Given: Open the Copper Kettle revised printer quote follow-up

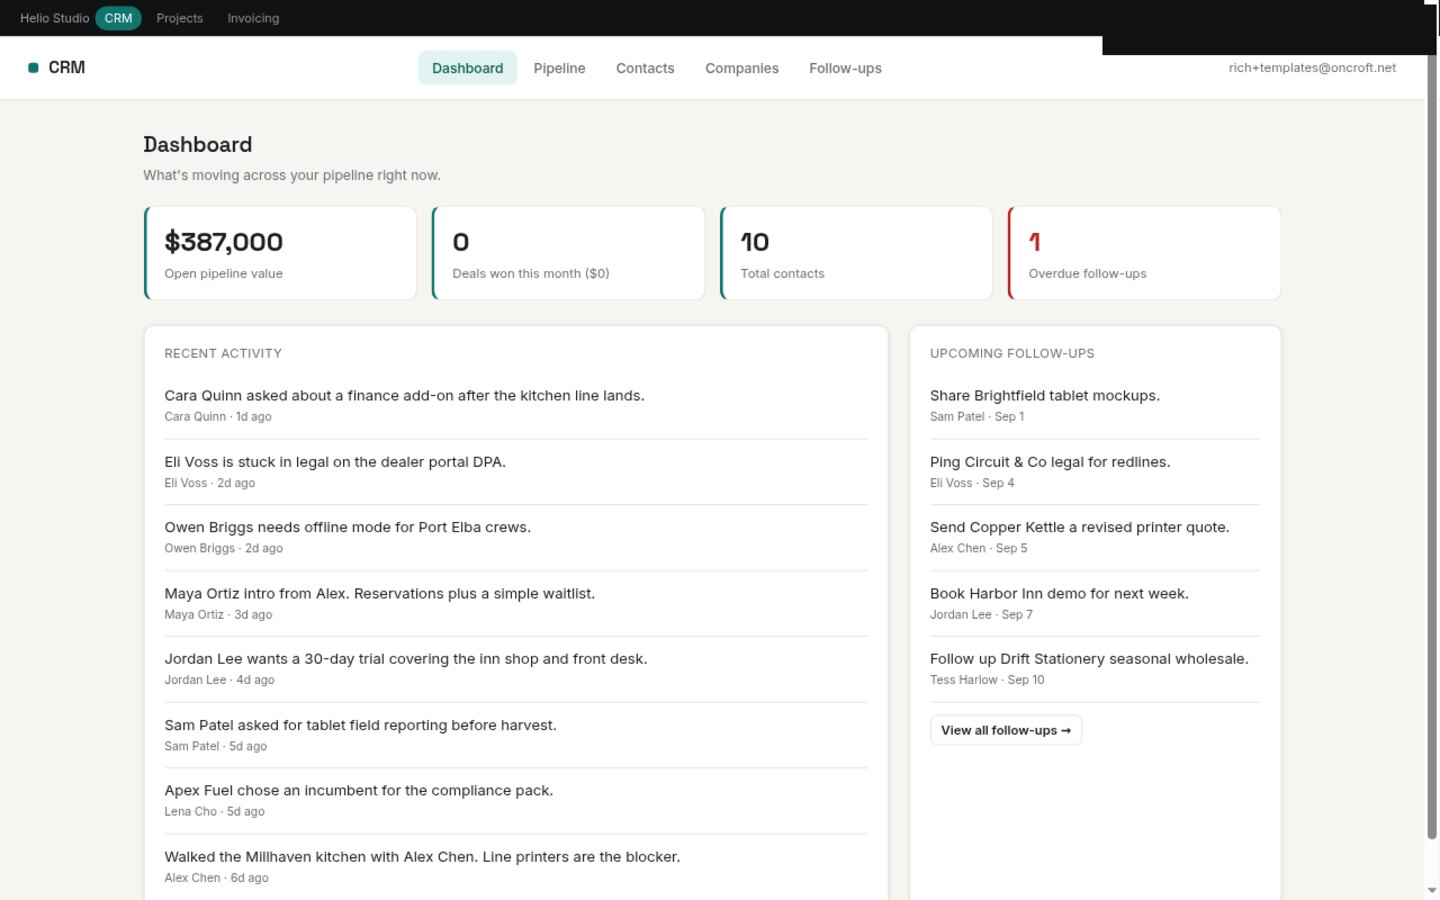Looking at the screenshot, I should coord(1095,537).
